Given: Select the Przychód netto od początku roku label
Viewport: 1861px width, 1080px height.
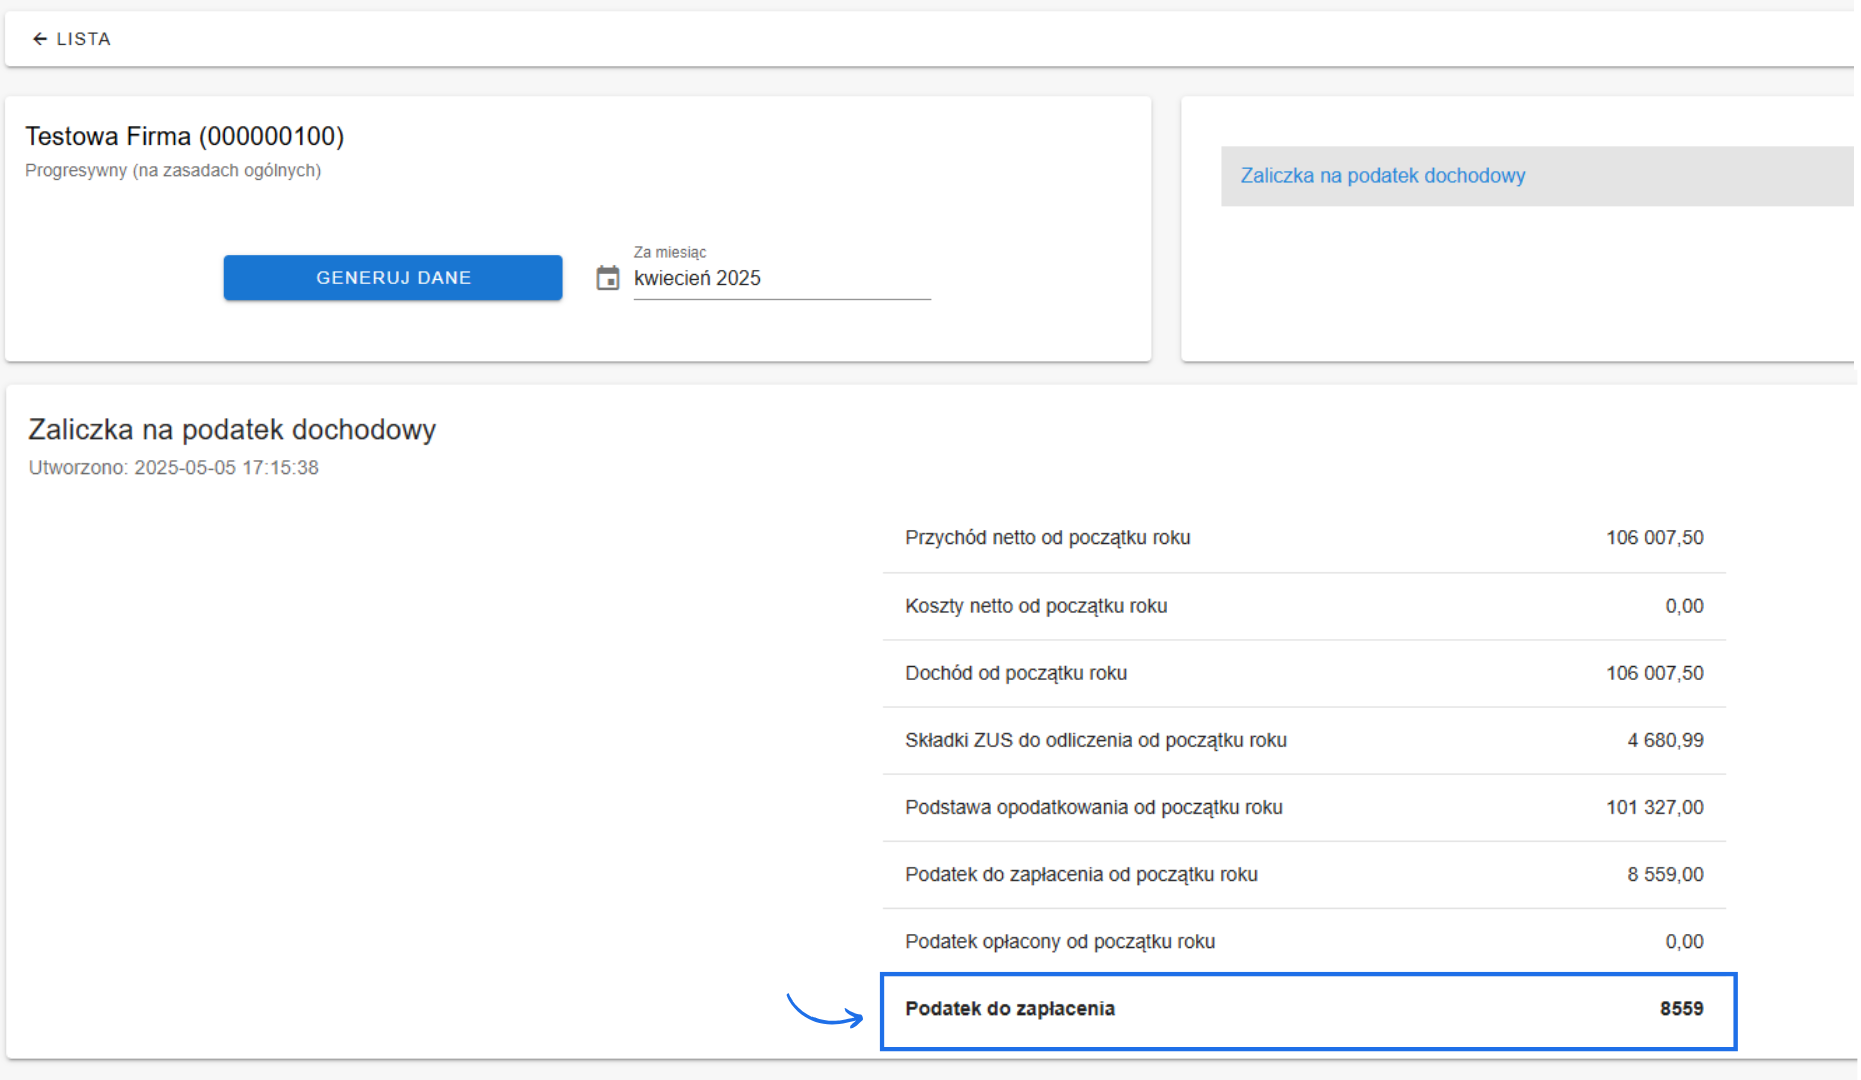Looking at the screenshot, I should (x=1047, y=538).
